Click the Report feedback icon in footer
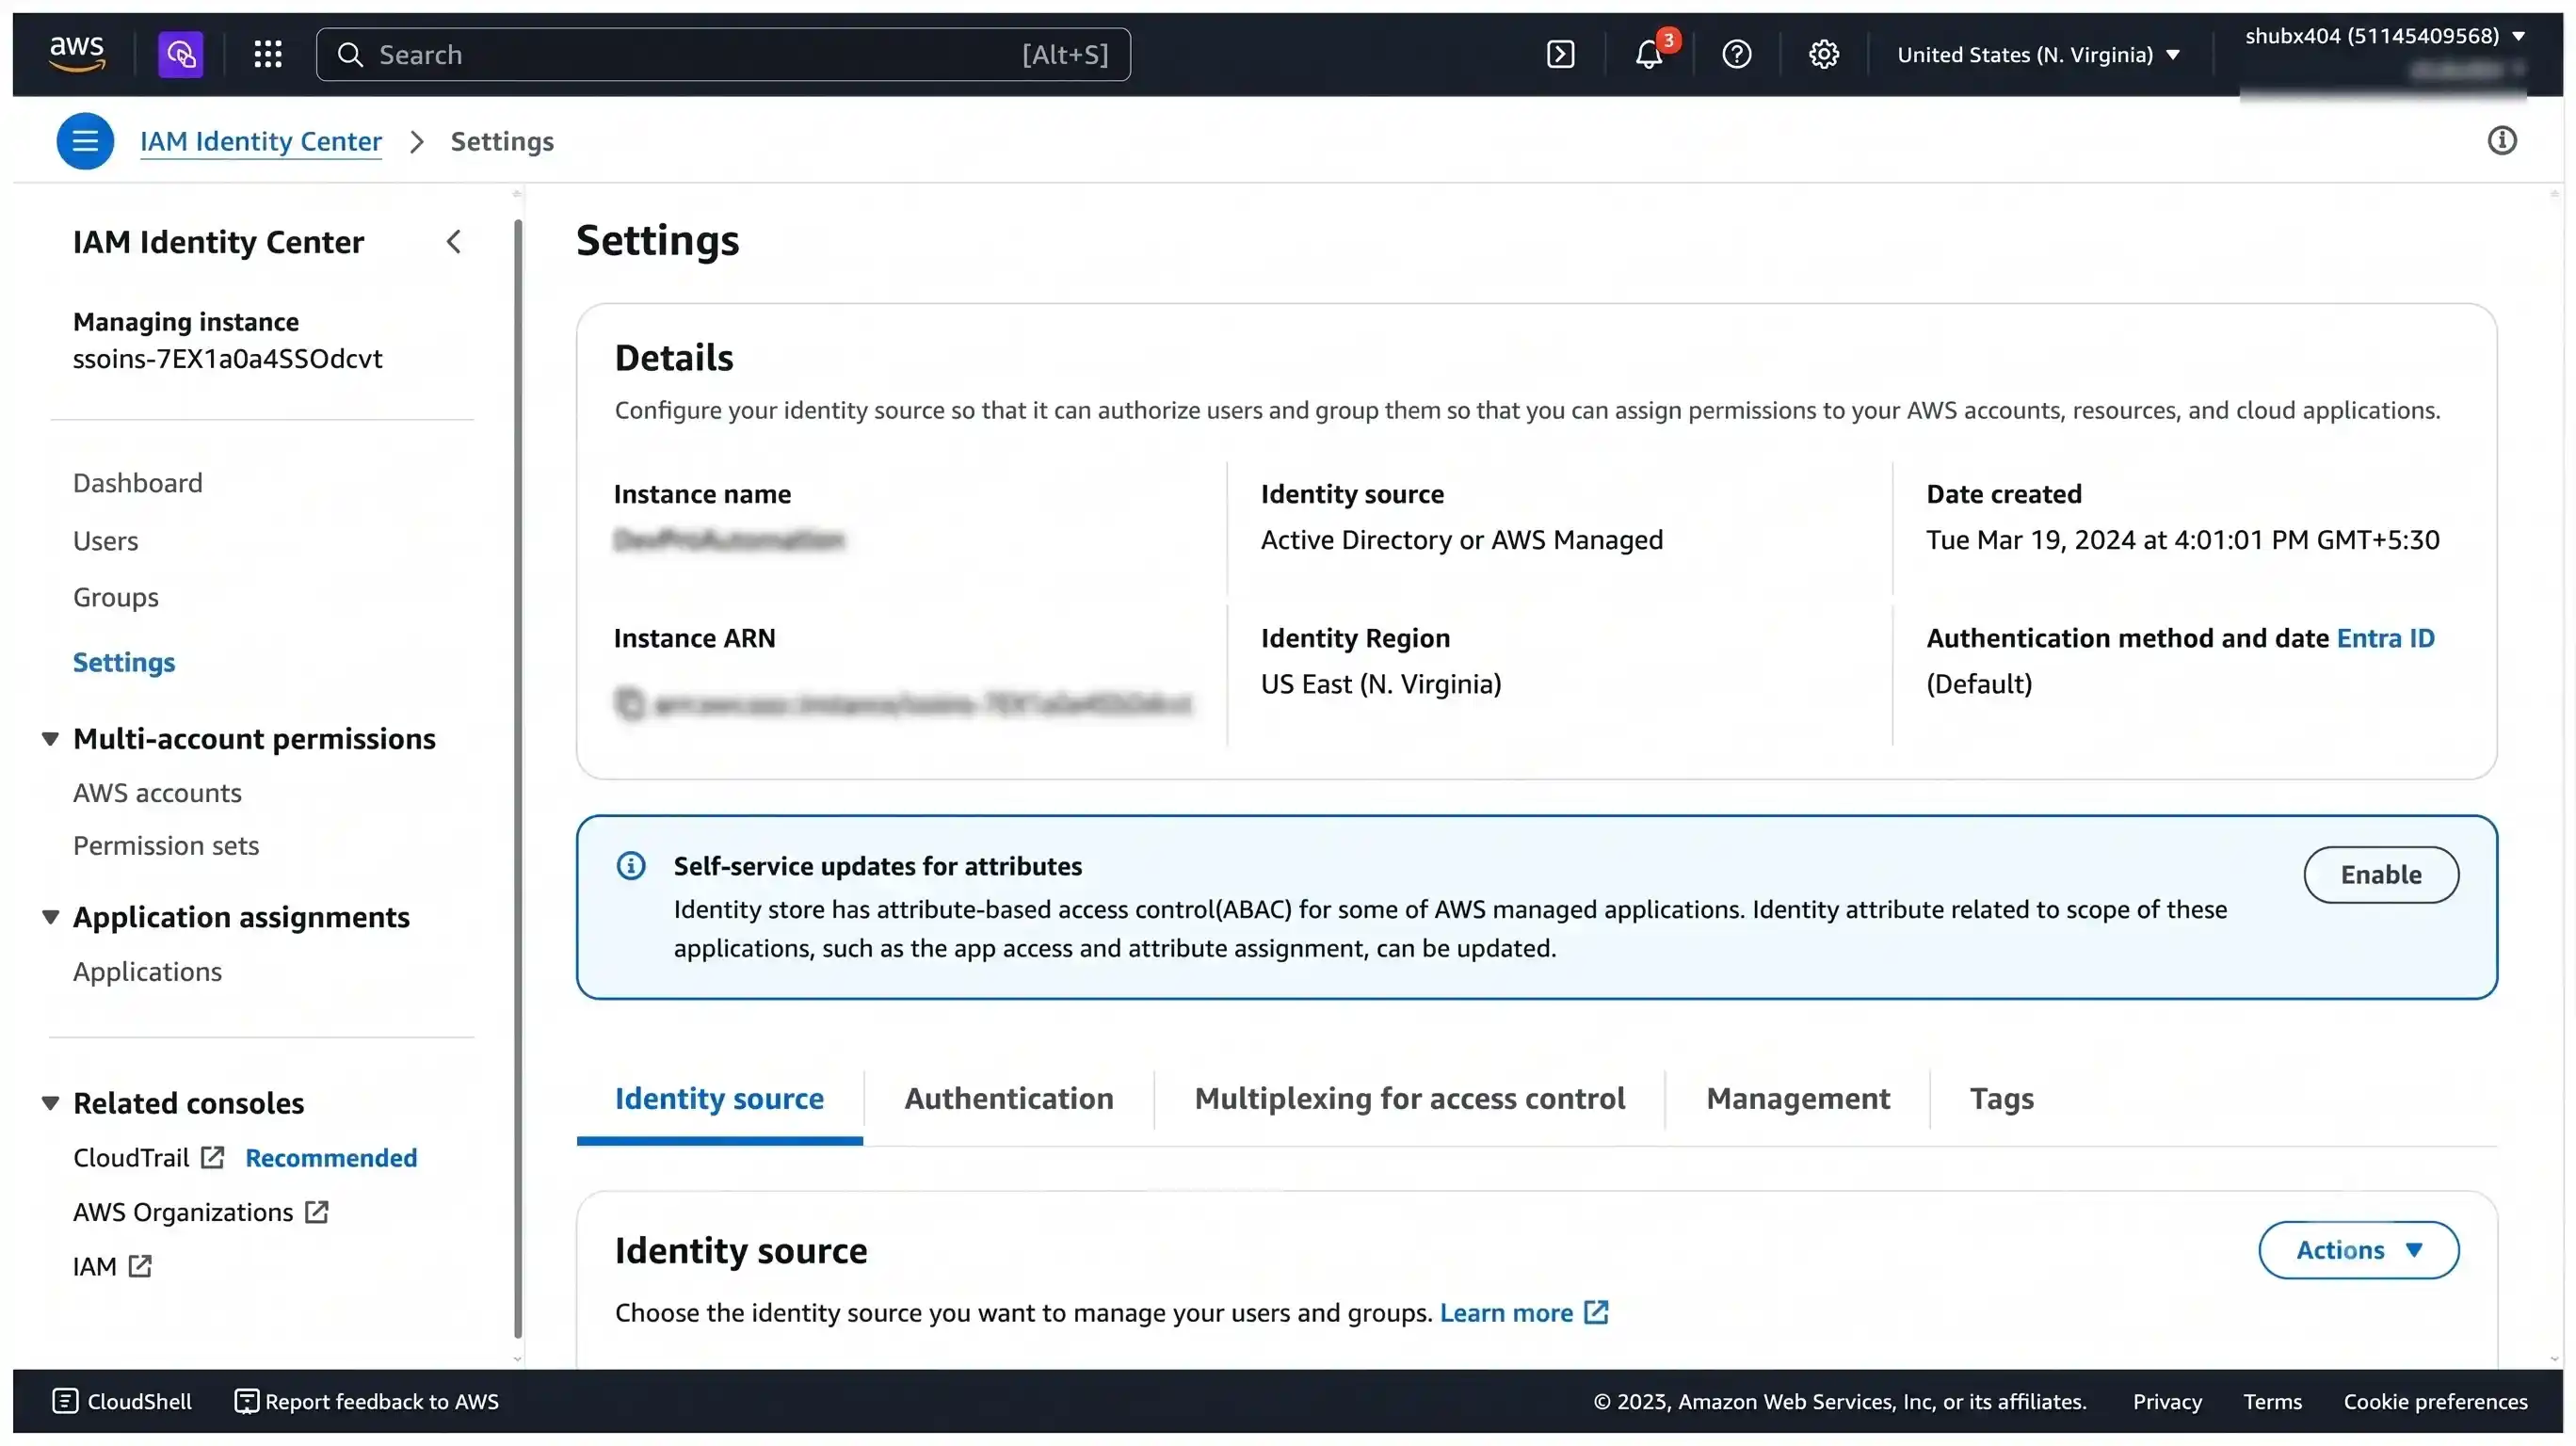 tap(246, 1401)
